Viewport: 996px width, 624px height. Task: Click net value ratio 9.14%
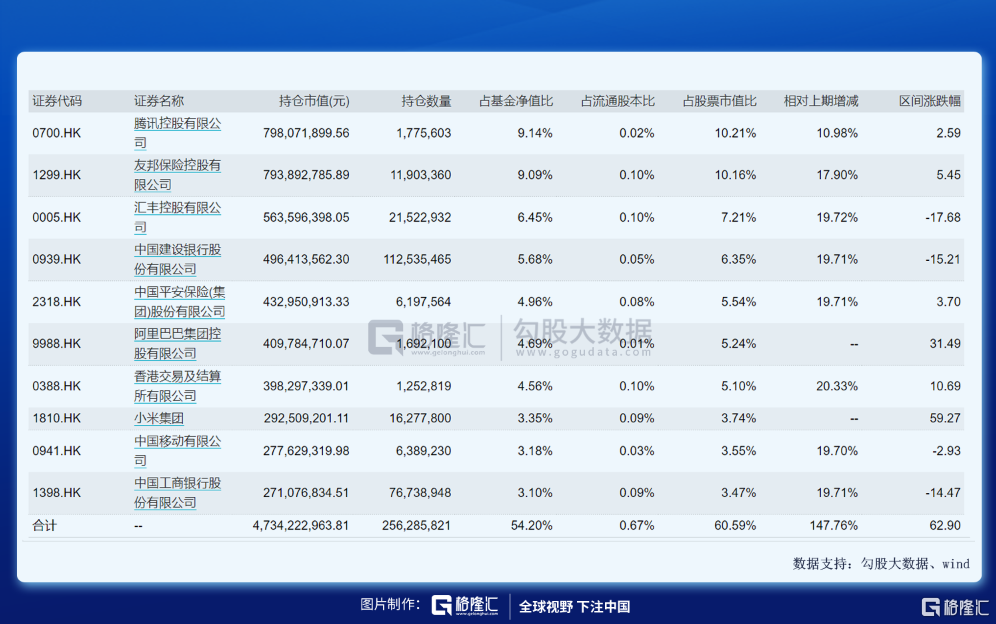[535, 133]
